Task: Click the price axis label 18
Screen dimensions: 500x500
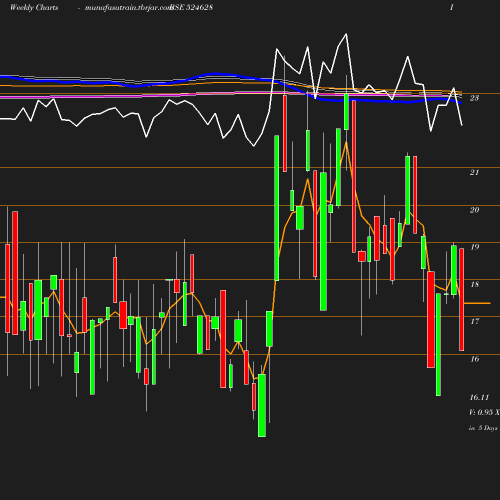Action: point(474,284)
